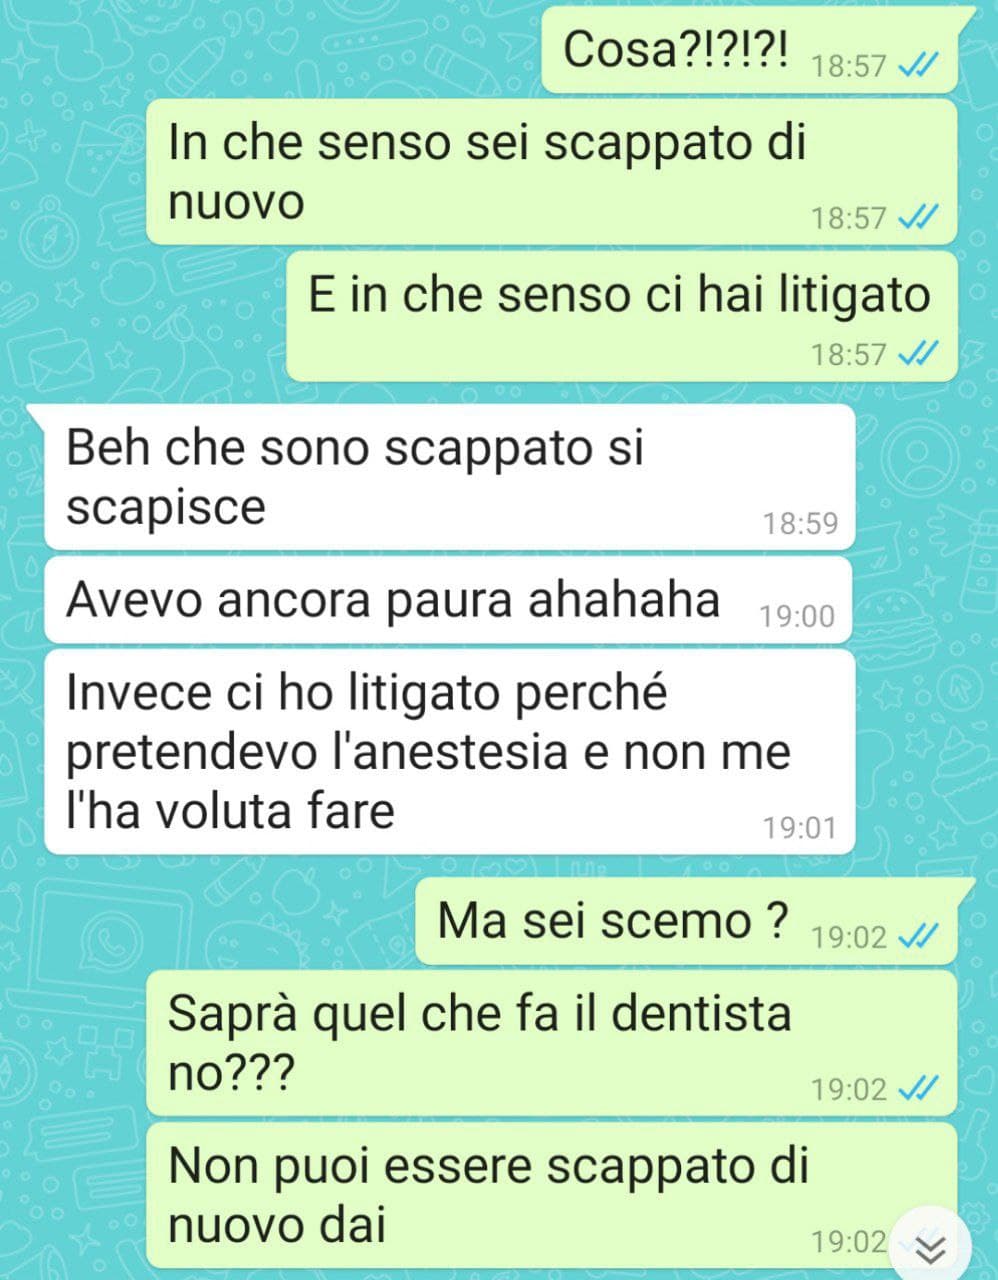Select 'Saprà quel che fa il dentista no???' message
Image resolution: width=998 pixels, height=1280 pixels.
[x=552, y=1043]
